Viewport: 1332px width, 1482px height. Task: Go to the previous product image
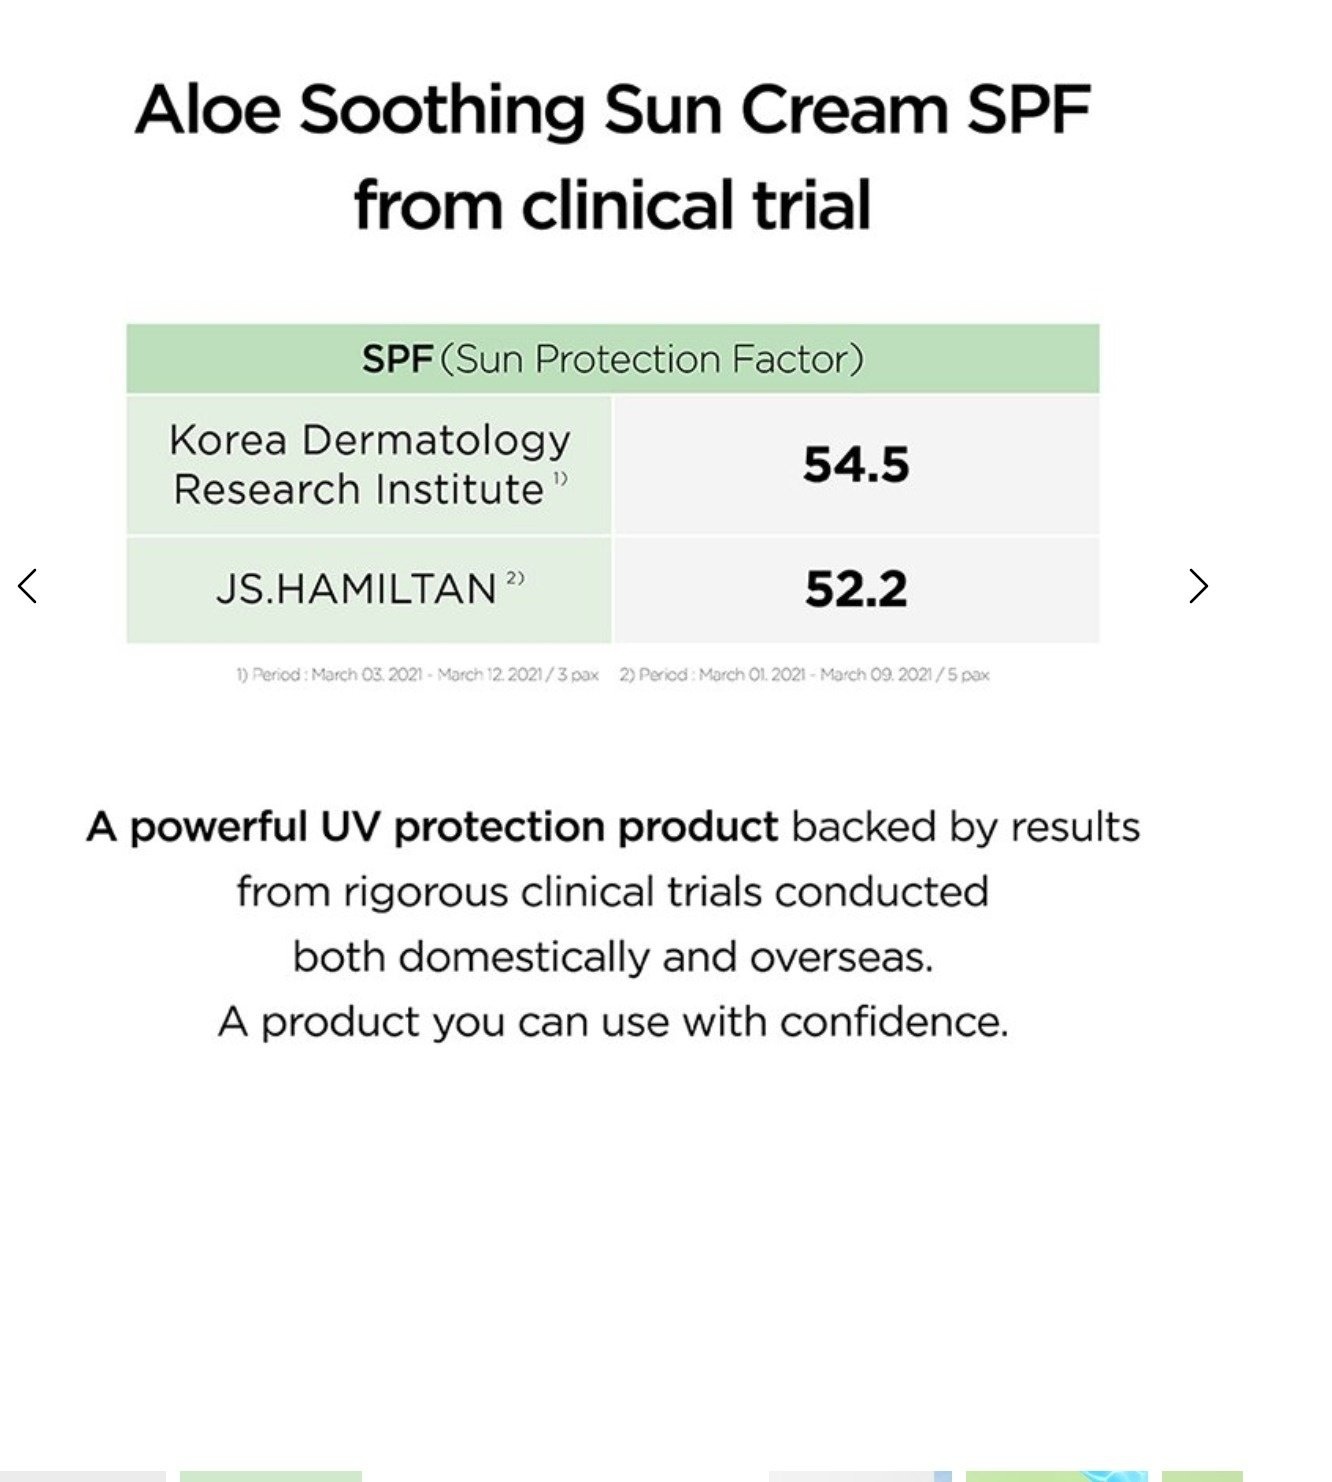click(x=28, y=586)
